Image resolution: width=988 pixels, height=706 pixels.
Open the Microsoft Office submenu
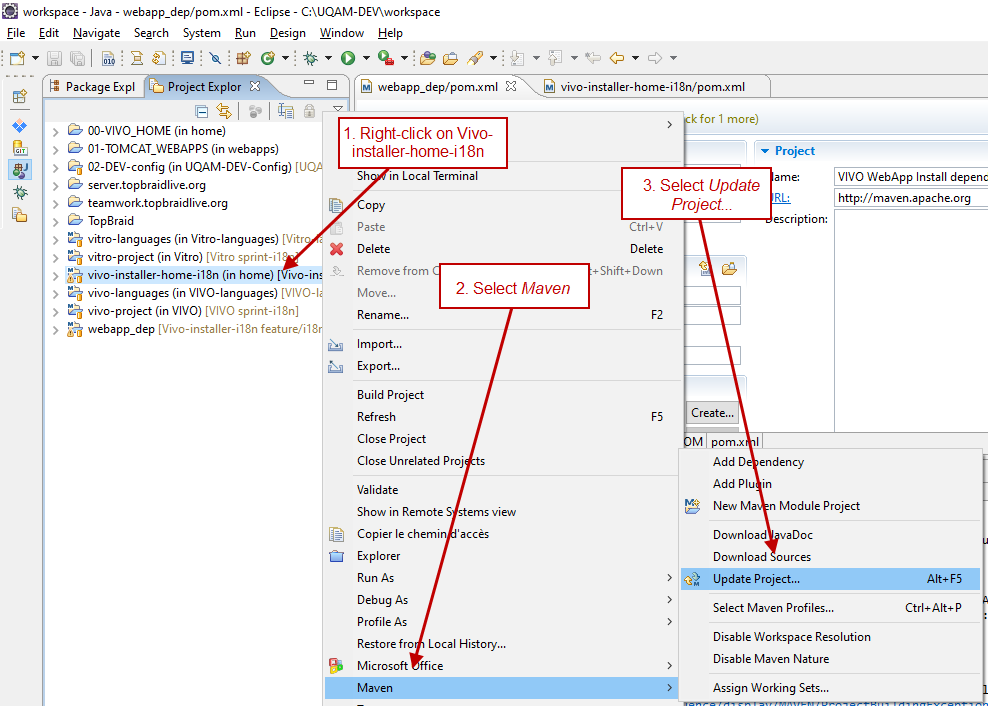(x=503, y=666)
